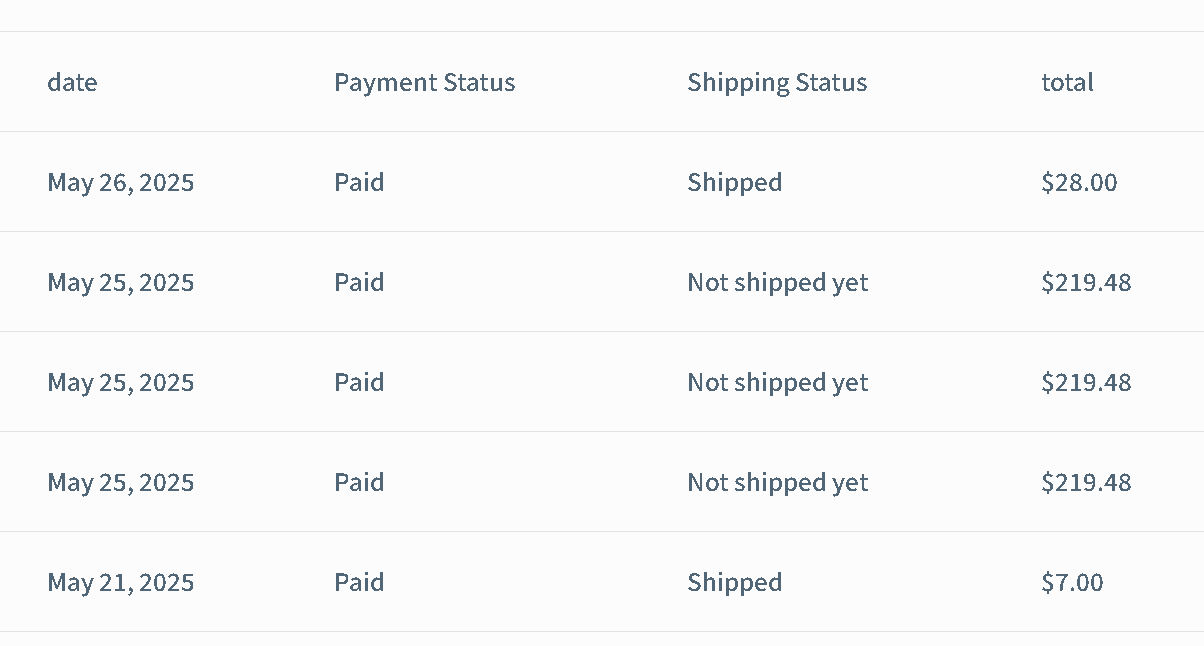Click the last May 25, 2025 date
The image size is (1204, 646).
coord(120,482)
